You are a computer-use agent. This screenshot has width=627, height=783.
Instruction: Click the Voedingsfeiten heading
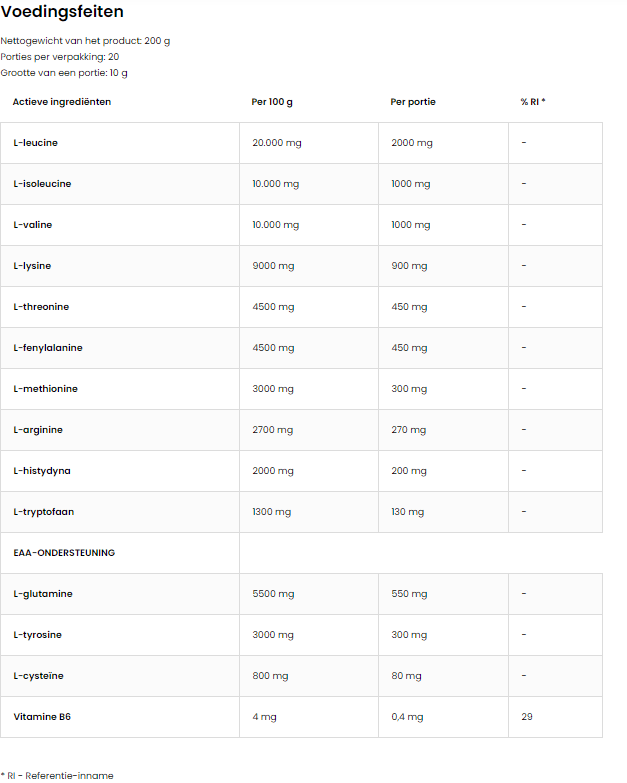pyautogui.click(x=62, y=11)
